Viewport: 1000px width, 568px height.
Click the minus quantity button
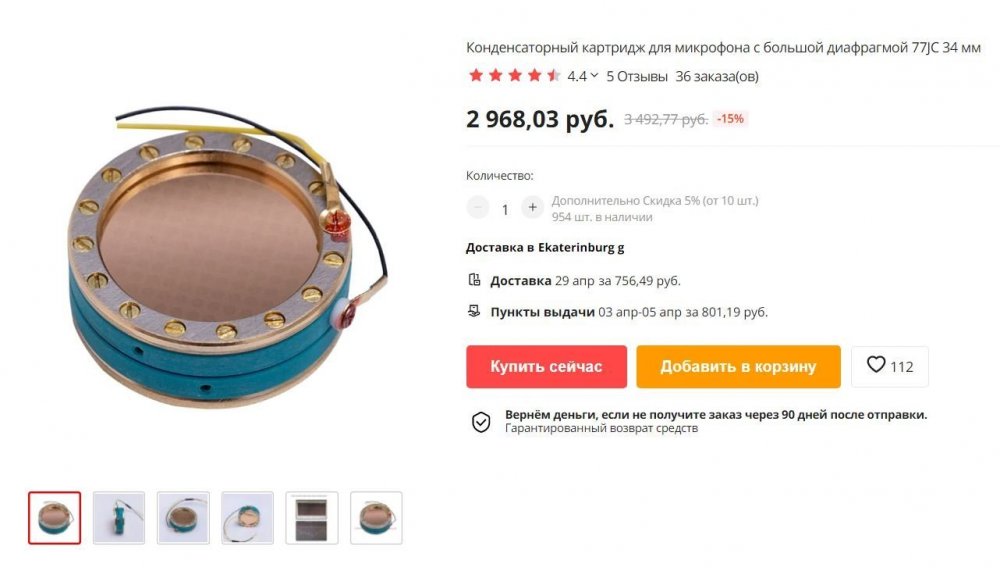477,207
